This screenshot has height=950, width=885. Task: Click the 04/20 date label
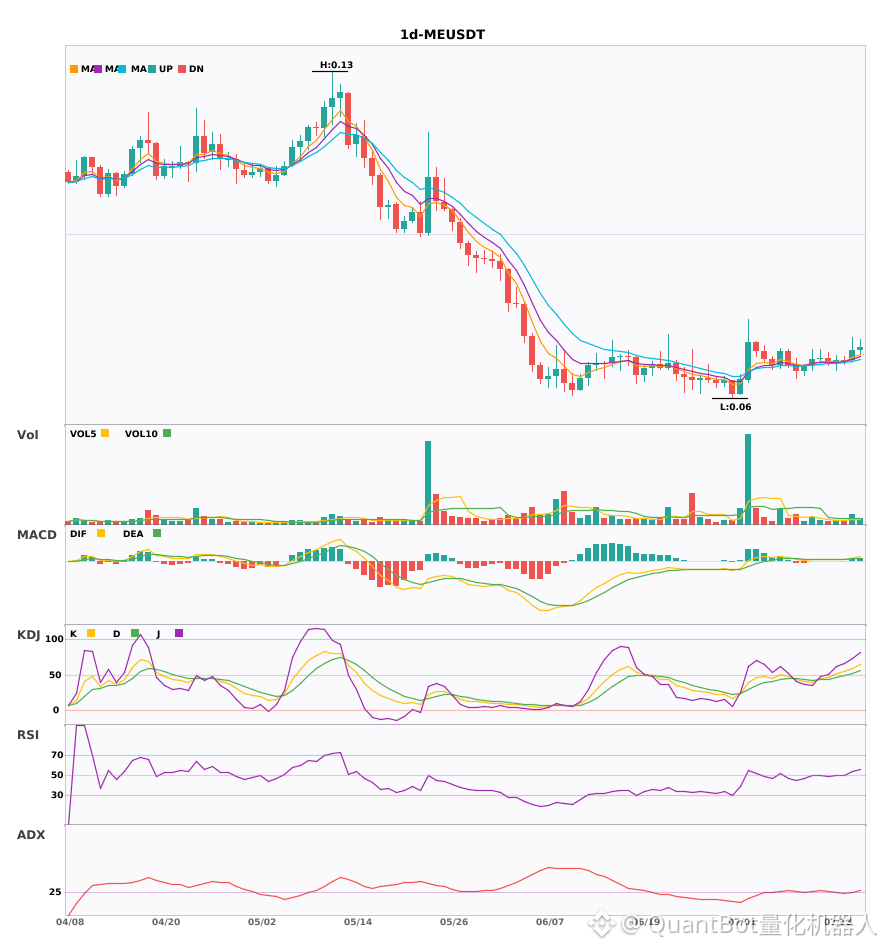click(x=166, y=922)
